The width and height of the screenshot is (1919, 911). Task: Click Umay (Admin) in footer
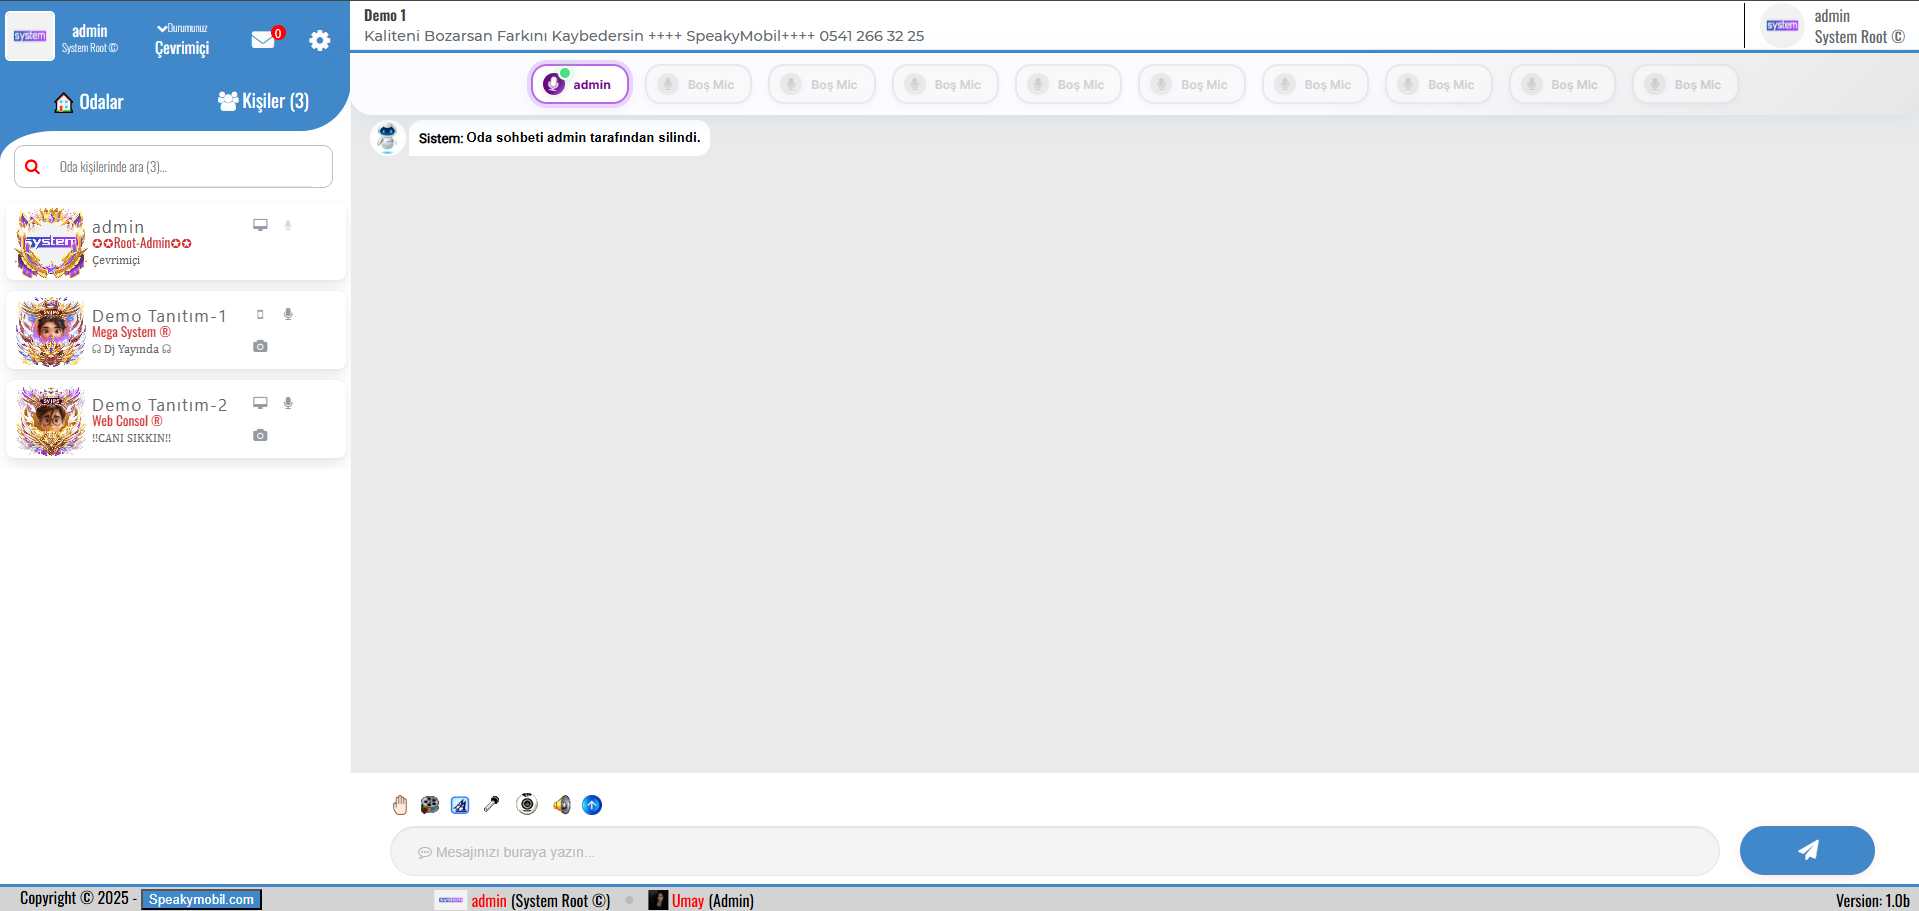[701, 900]
